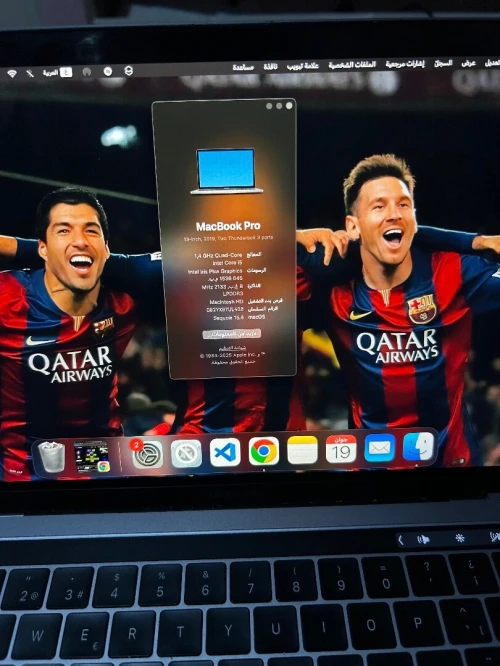This screenshot has width=500, height=666.
Task: Open the علامة تبويب menu
Action: coord(302,66)
